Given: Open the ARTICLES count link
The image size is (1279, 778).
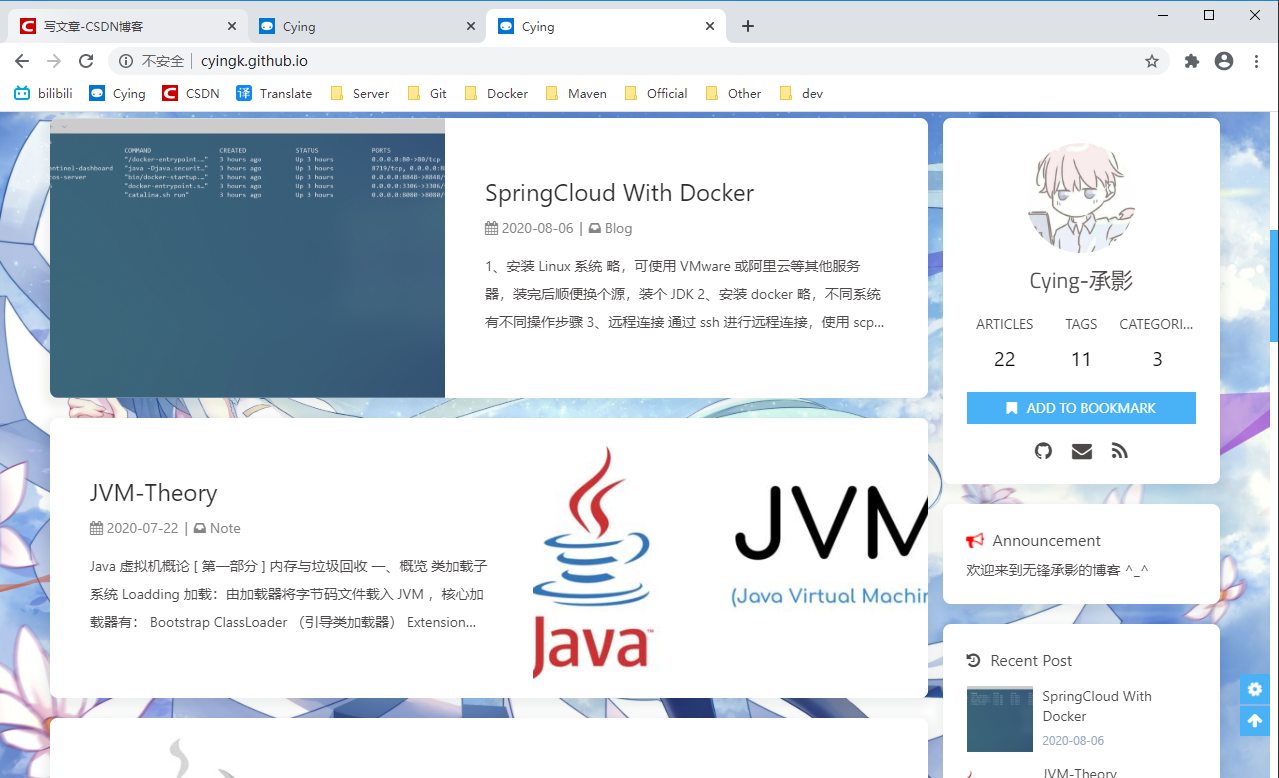Looking at the screenshot, I should point(1005,343).
